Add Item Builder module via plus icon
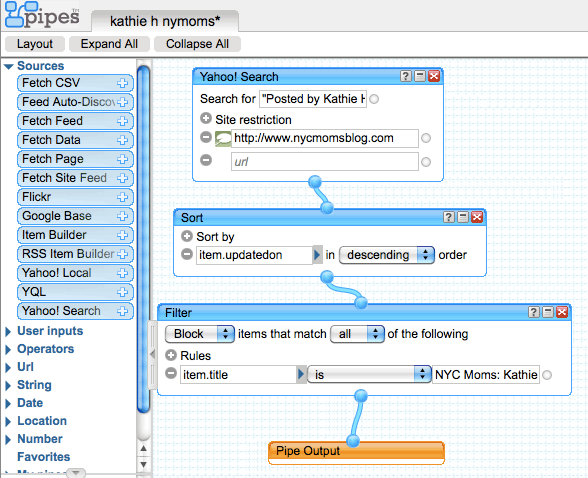The height and width of the screenshot is (478, 588). click(x=122, y=235)
